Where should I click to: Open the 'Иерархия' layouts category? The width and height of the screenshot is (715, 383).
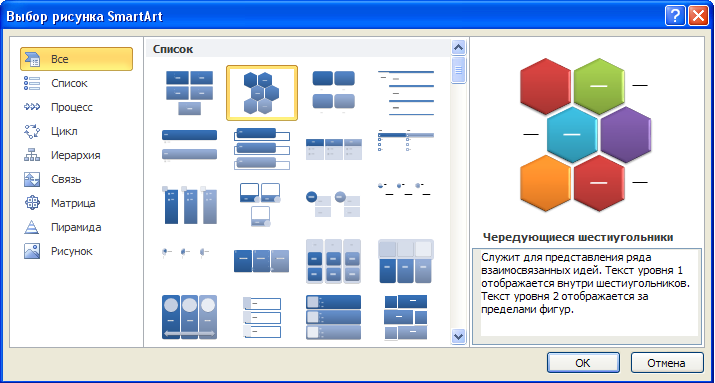tap(76, 155)
